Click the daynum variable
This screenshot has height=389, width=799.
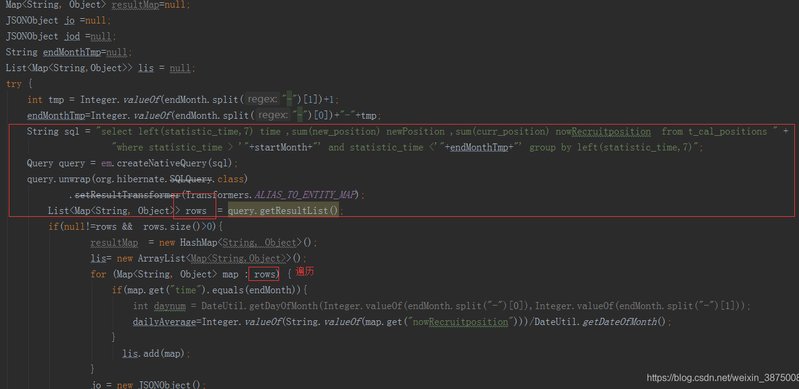point(169,306)
